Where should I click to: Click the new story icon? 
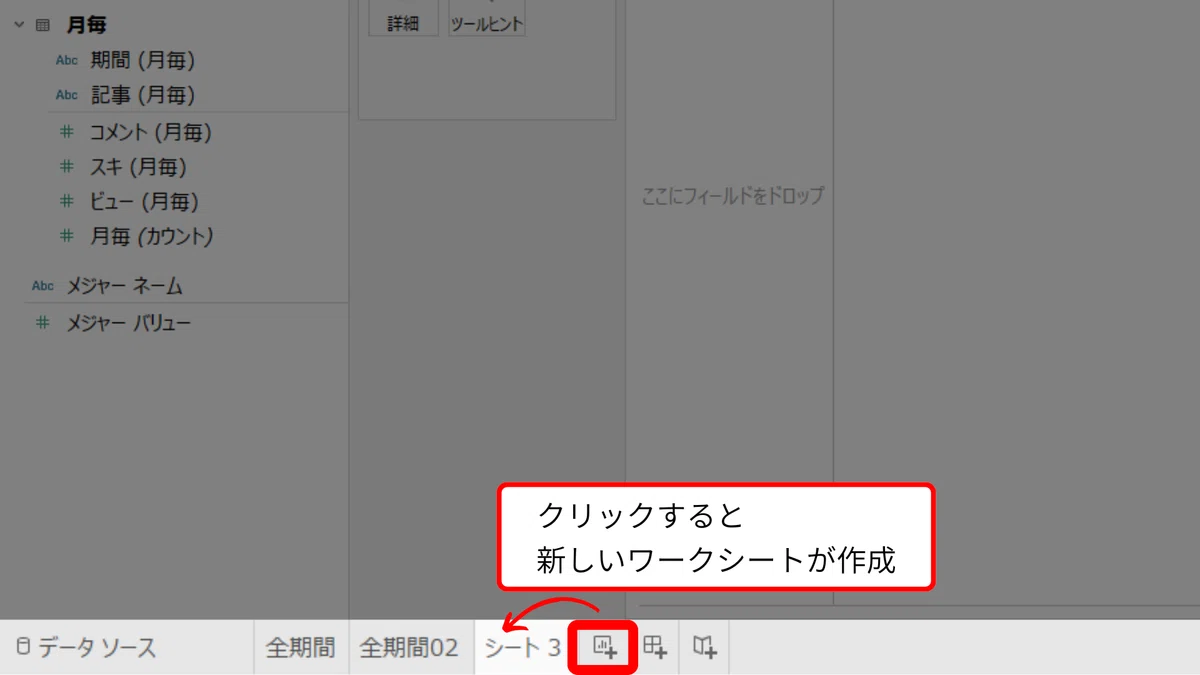[x=705, y=647]
